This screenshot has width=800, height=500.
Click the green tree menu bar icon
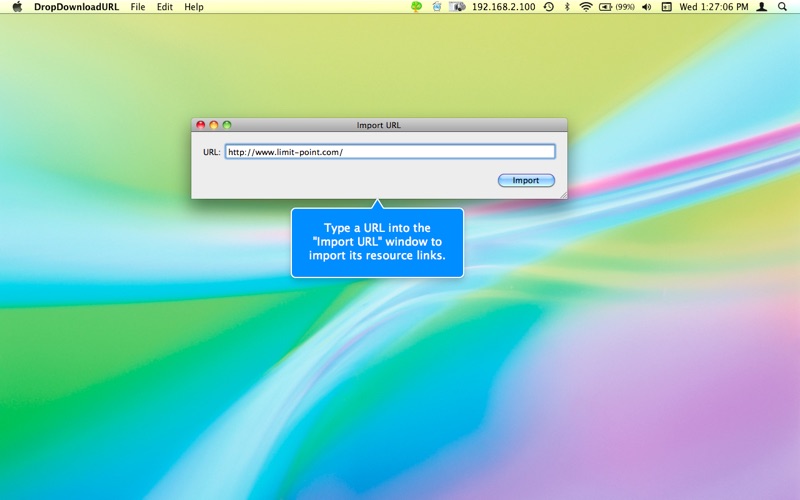(x=416, y=7)
